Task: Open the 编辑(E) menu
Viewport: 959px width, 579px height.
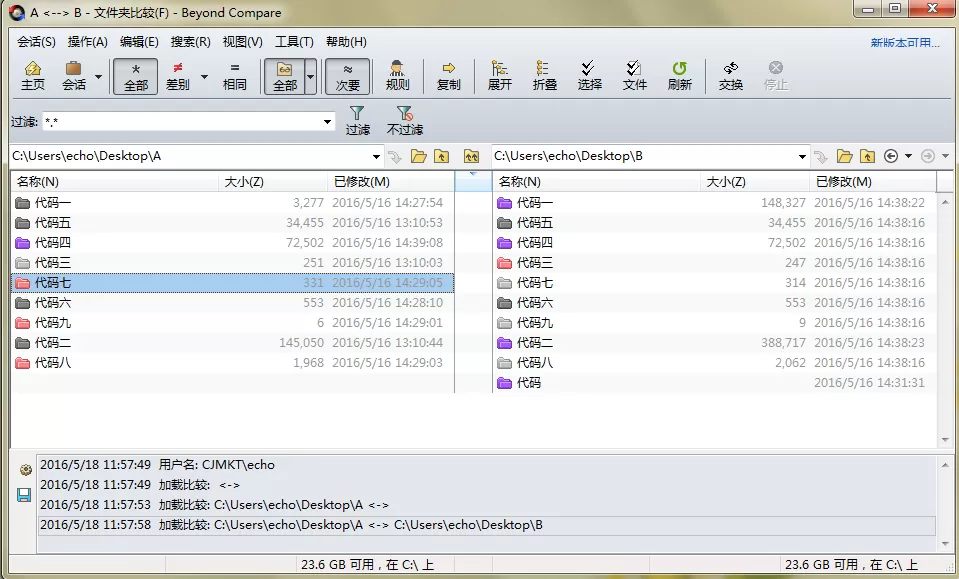Action: tap(139, 42)
